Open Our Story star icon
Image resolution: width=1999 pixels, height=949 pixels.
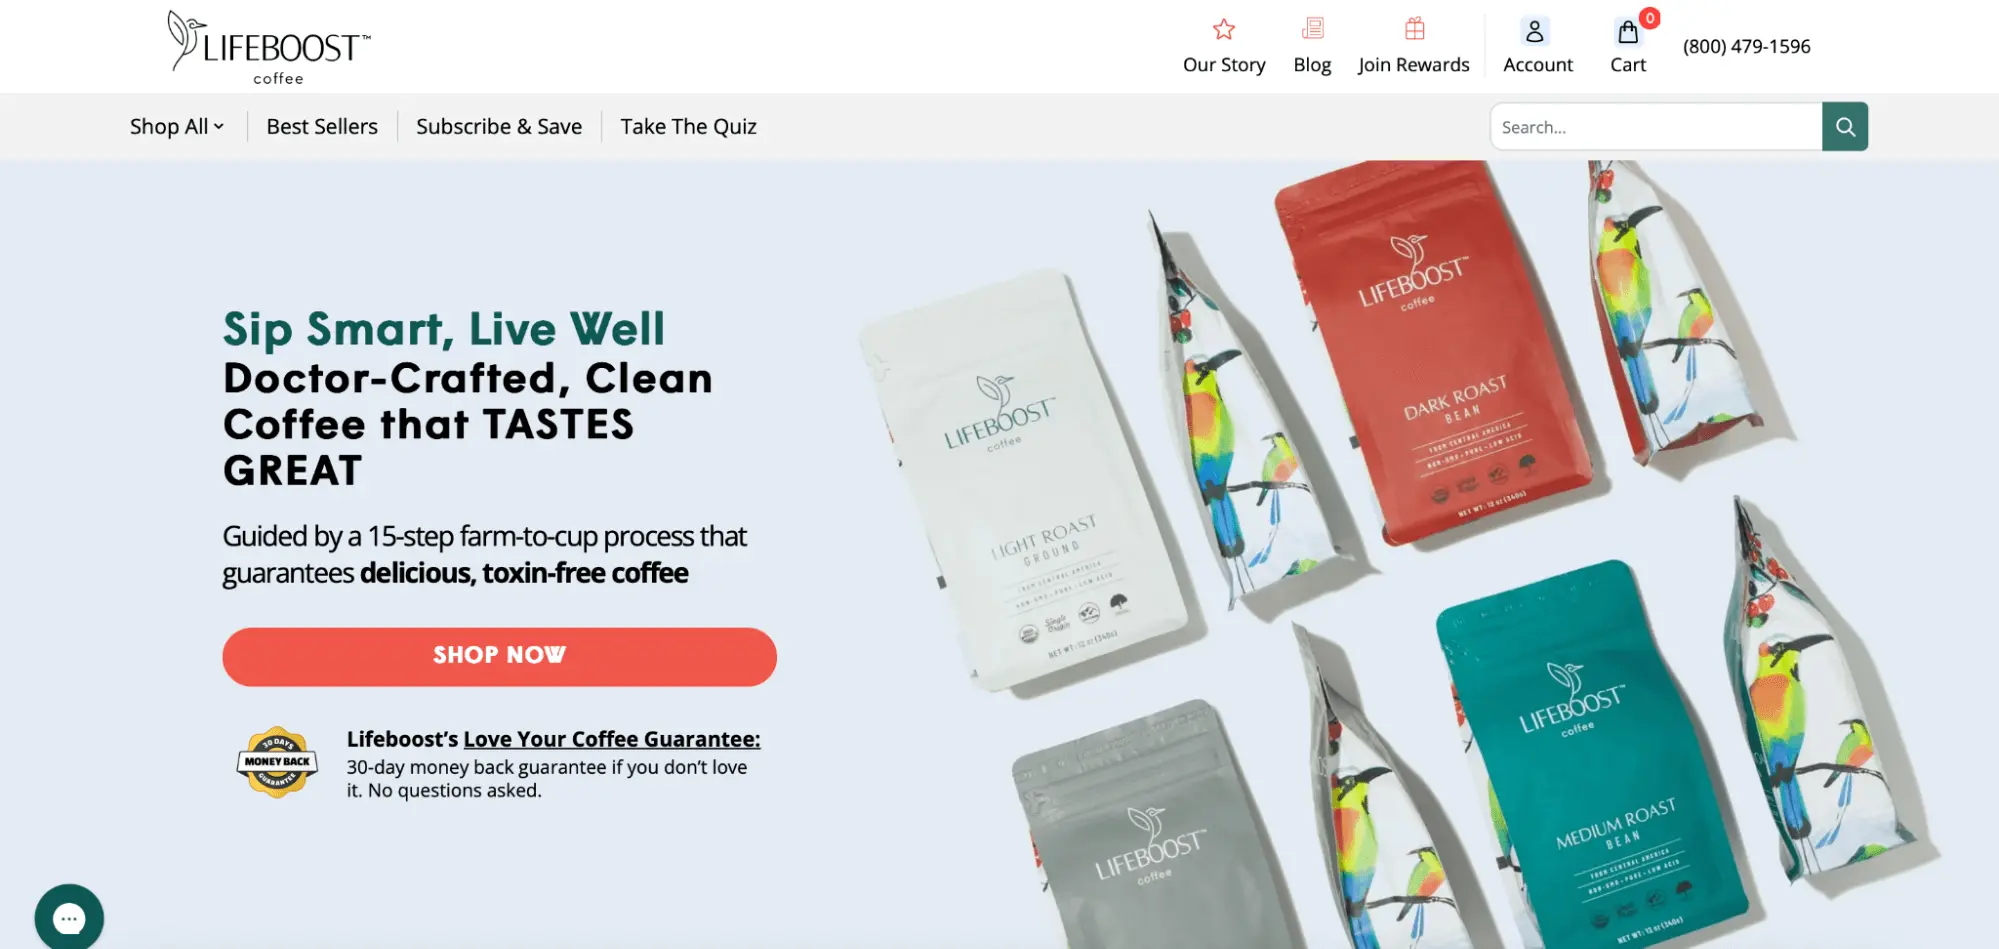(1224, 29)
